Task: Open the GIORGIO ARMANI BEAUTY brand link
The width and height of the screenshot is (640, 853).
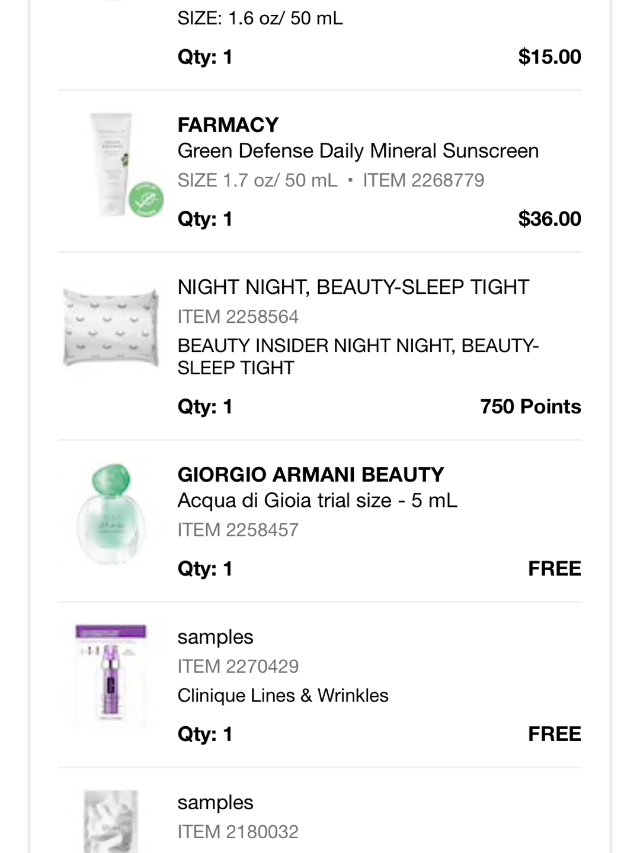Action: coord(311,475)
